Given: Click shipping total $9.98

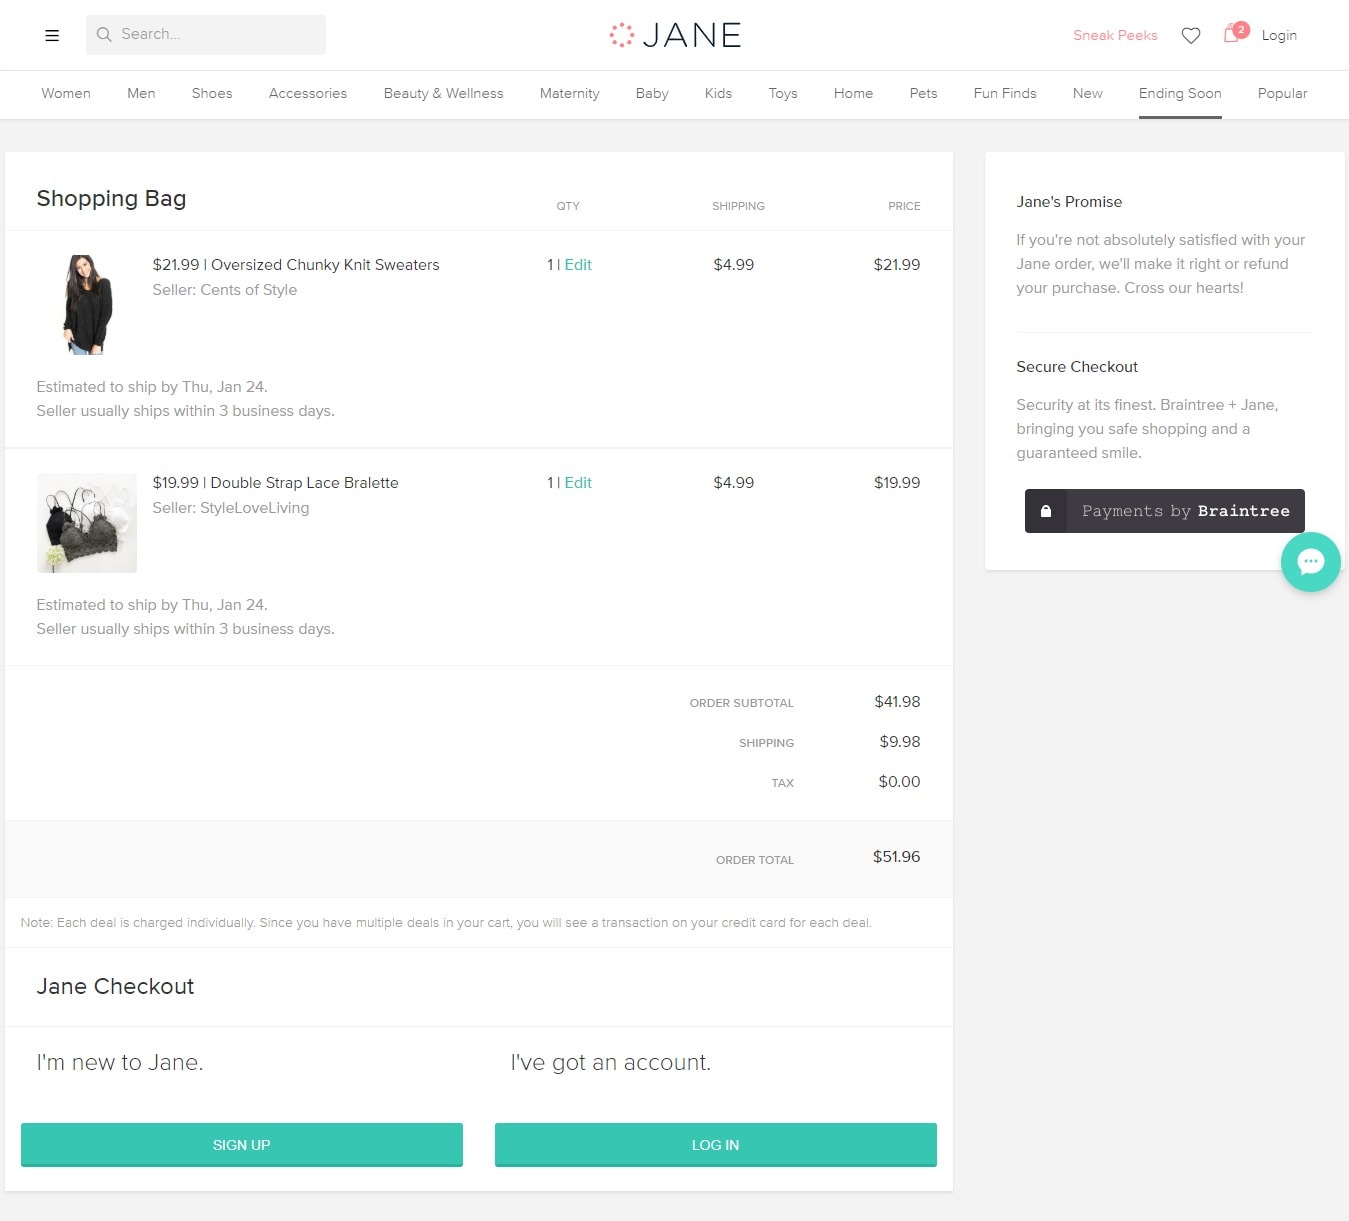Looking at the screenshot, I should 900,742.
